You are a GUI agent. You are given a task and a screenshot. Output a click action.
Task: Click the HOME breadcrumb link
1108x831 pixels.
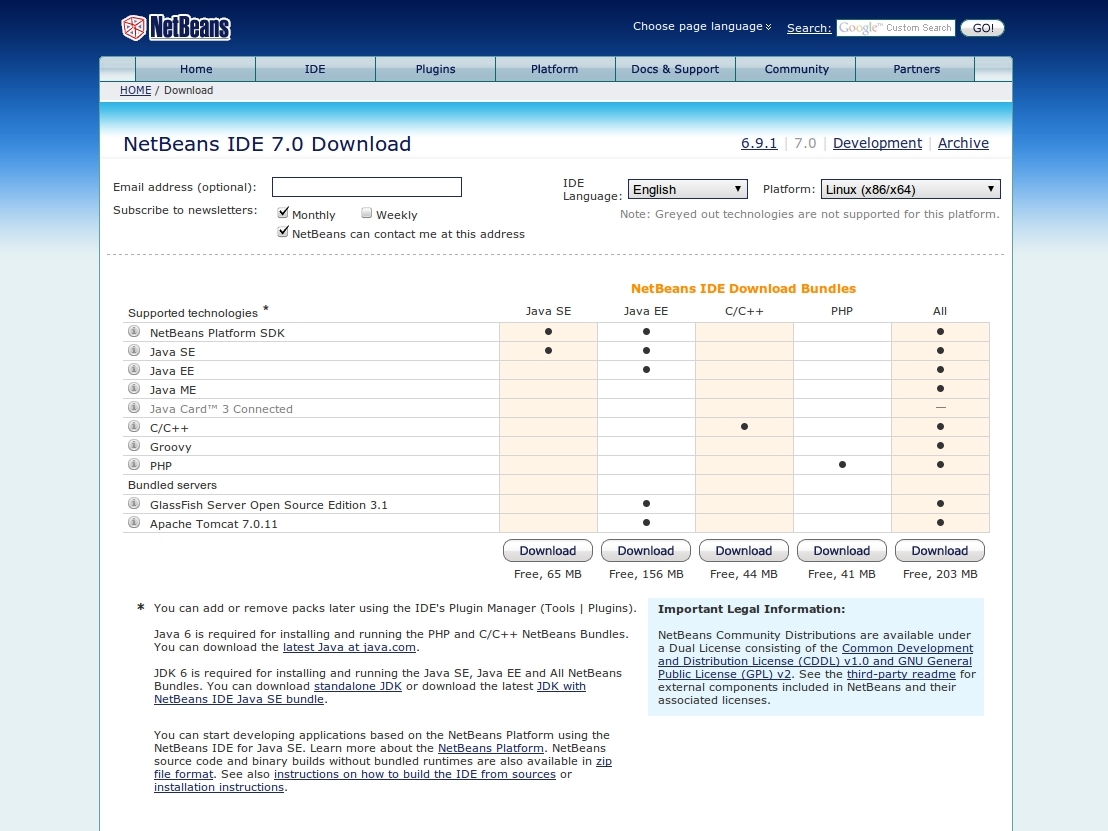pyautogui.click(x=136, y=90)
